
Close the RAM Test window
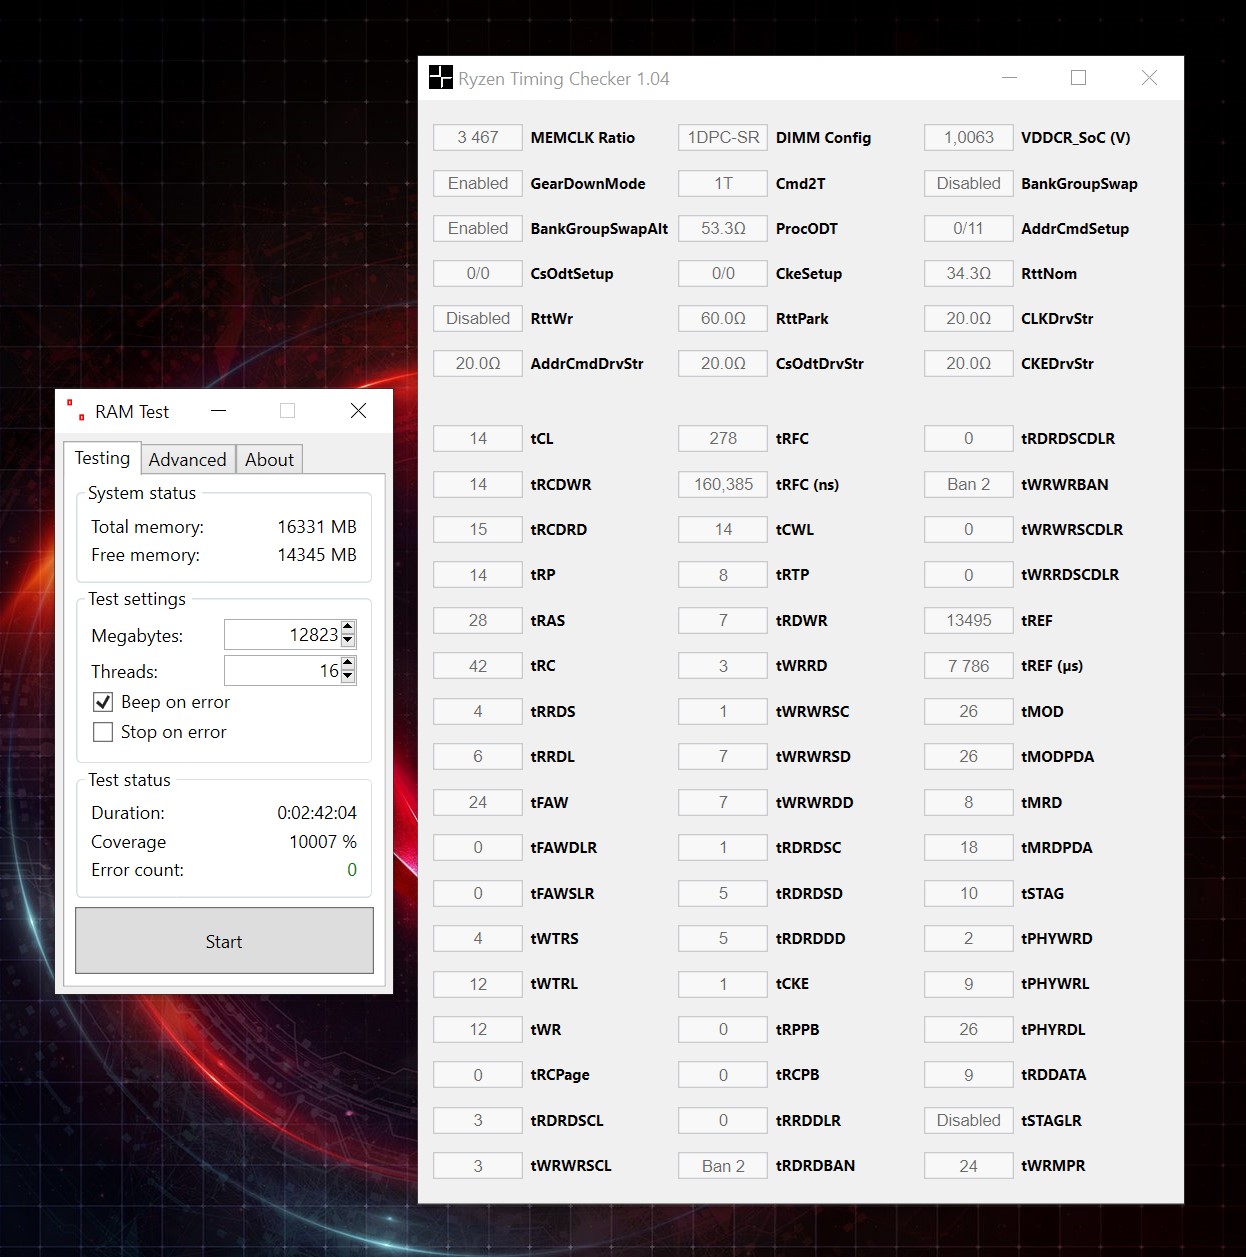(x=358, y=411)
